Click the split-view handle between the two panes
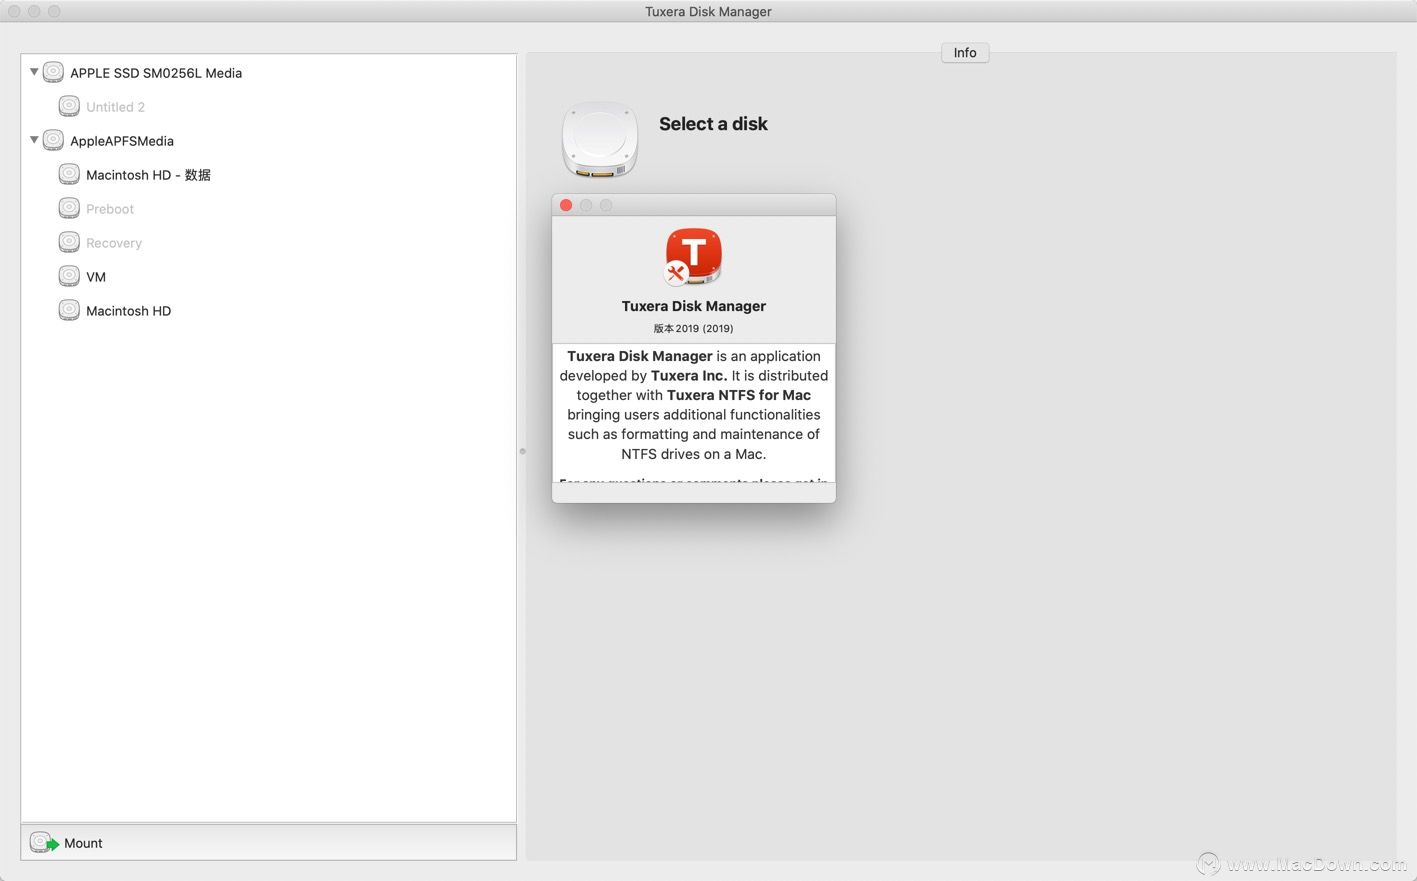Screen dimensions: 1417x881 tap(522, 451)
